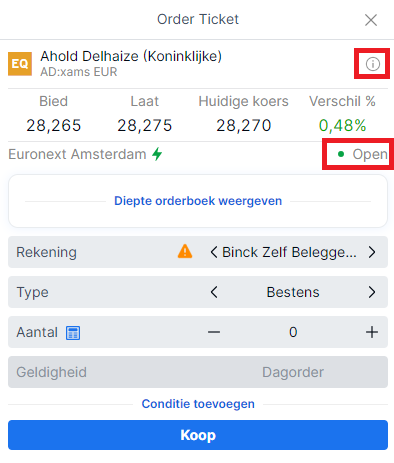
Task: Open instrument info via the circled i icon
Action: click(x=372, y=64)
